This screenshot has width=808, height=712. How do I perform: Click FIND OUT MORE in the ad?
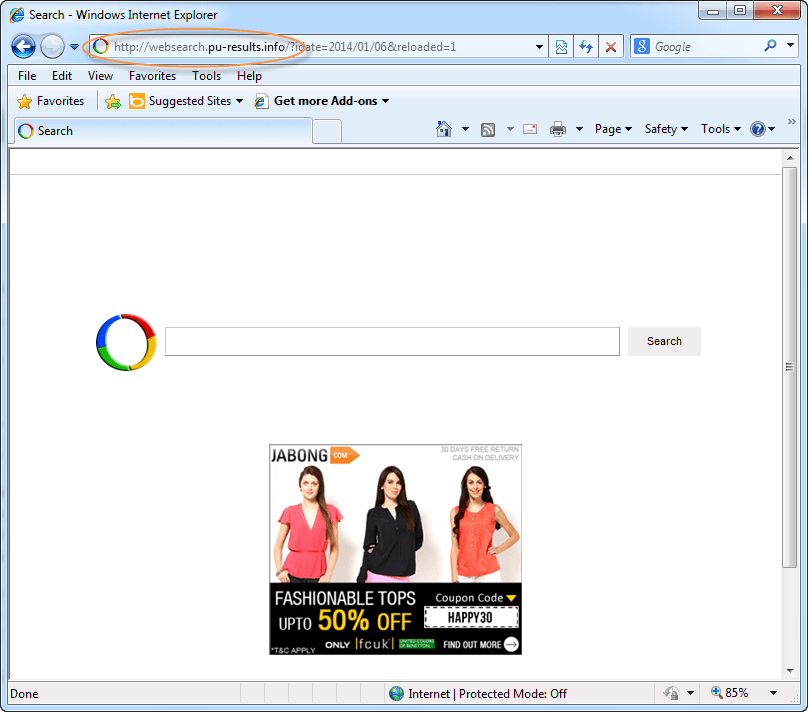[480, 645]
